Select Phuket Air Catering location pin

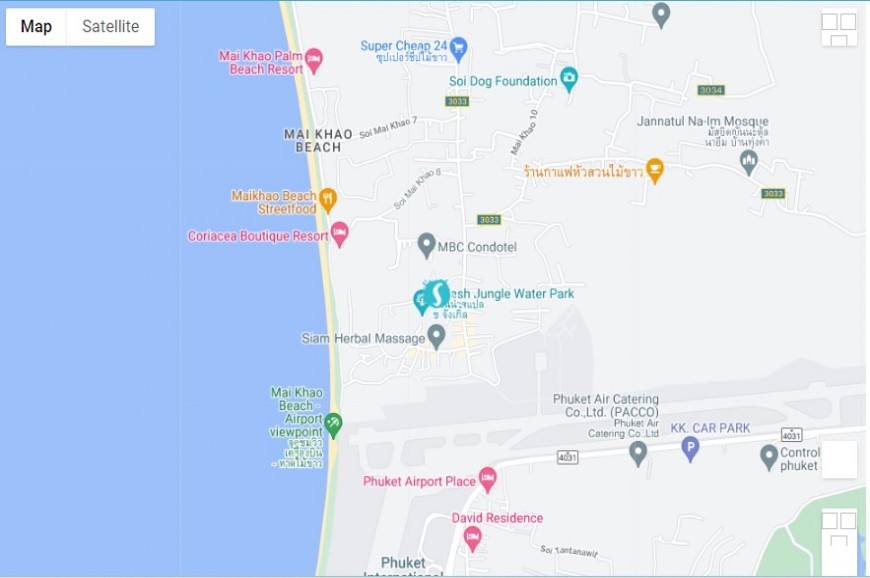coord(638,454)
